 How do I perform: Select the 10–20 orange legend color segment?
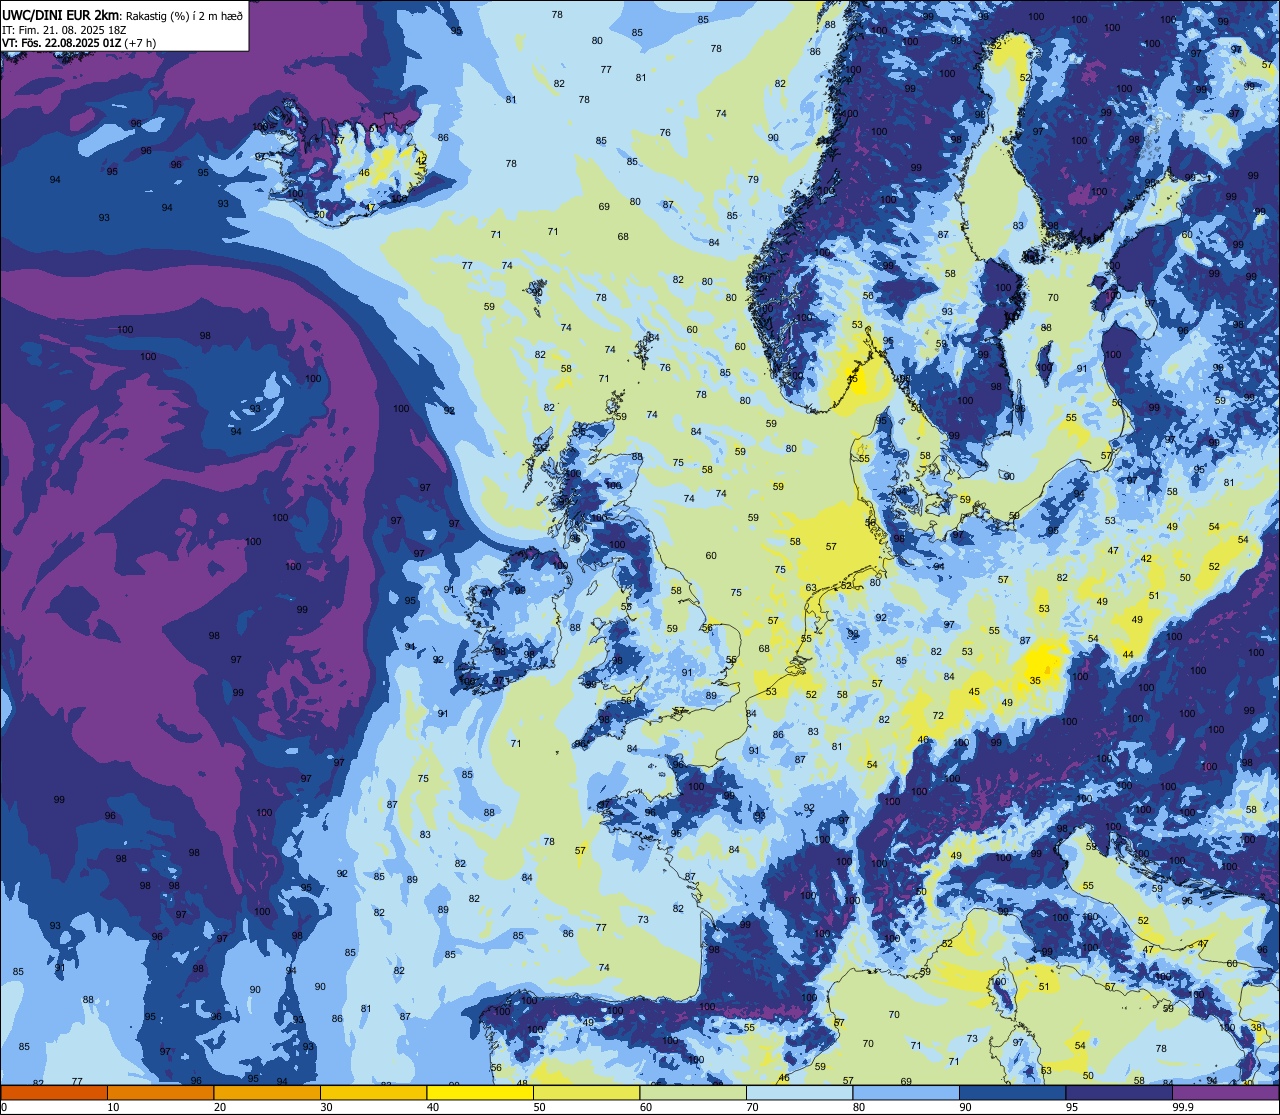pyautogui.click(x=160, y=1092)
